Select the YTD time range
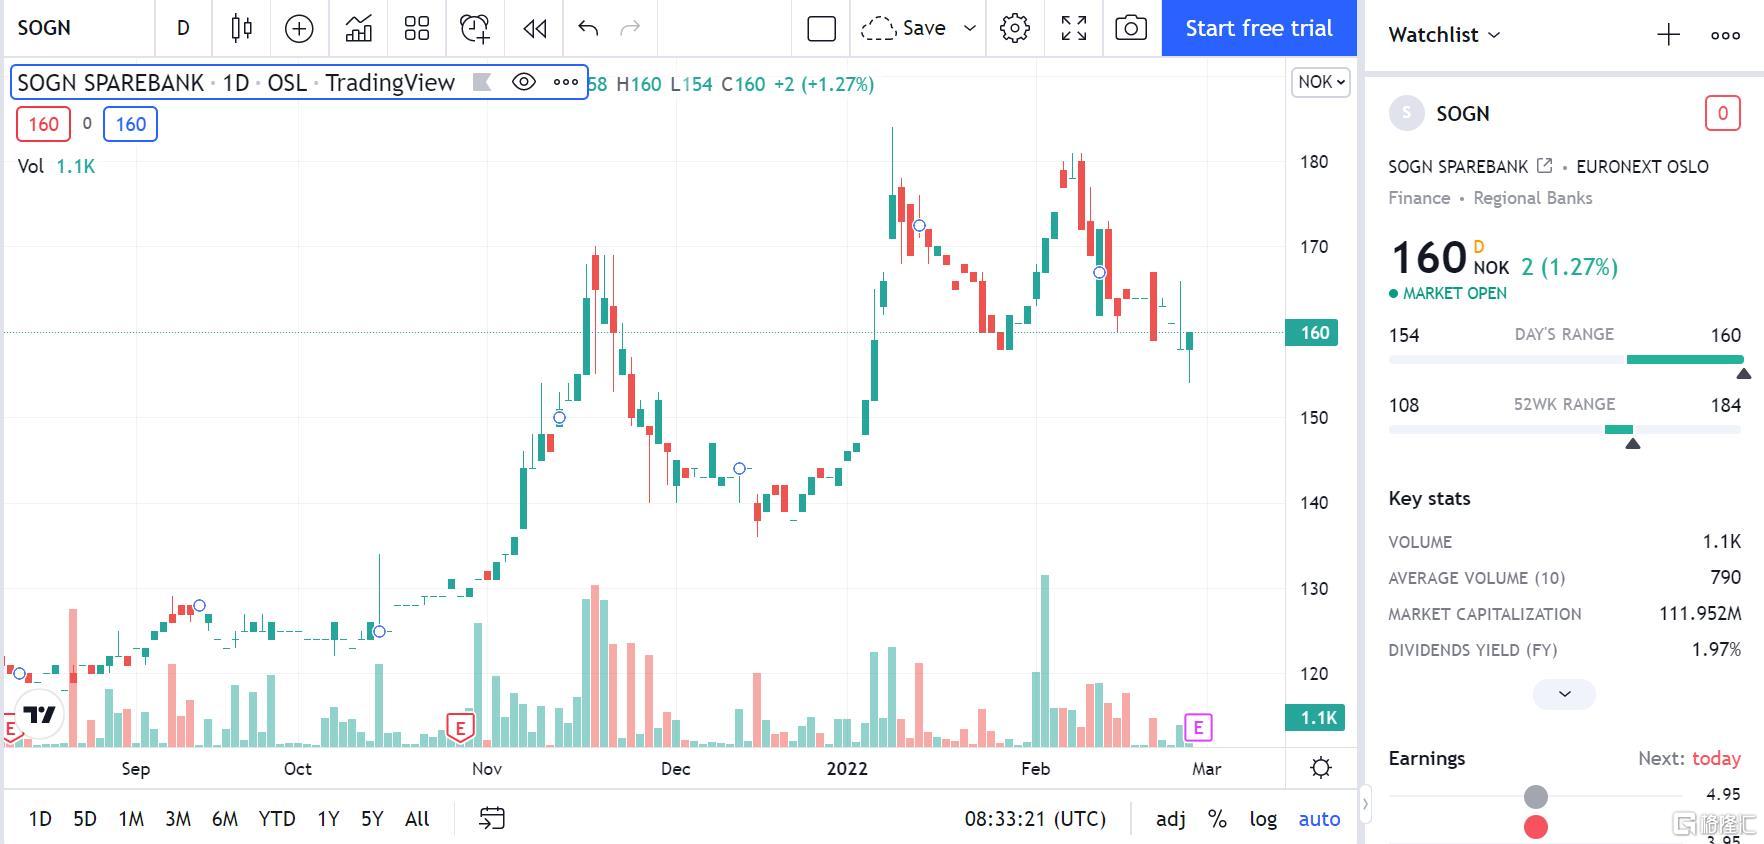The height and width of the screenshot is (844, 1764). [x=277, y=819]
